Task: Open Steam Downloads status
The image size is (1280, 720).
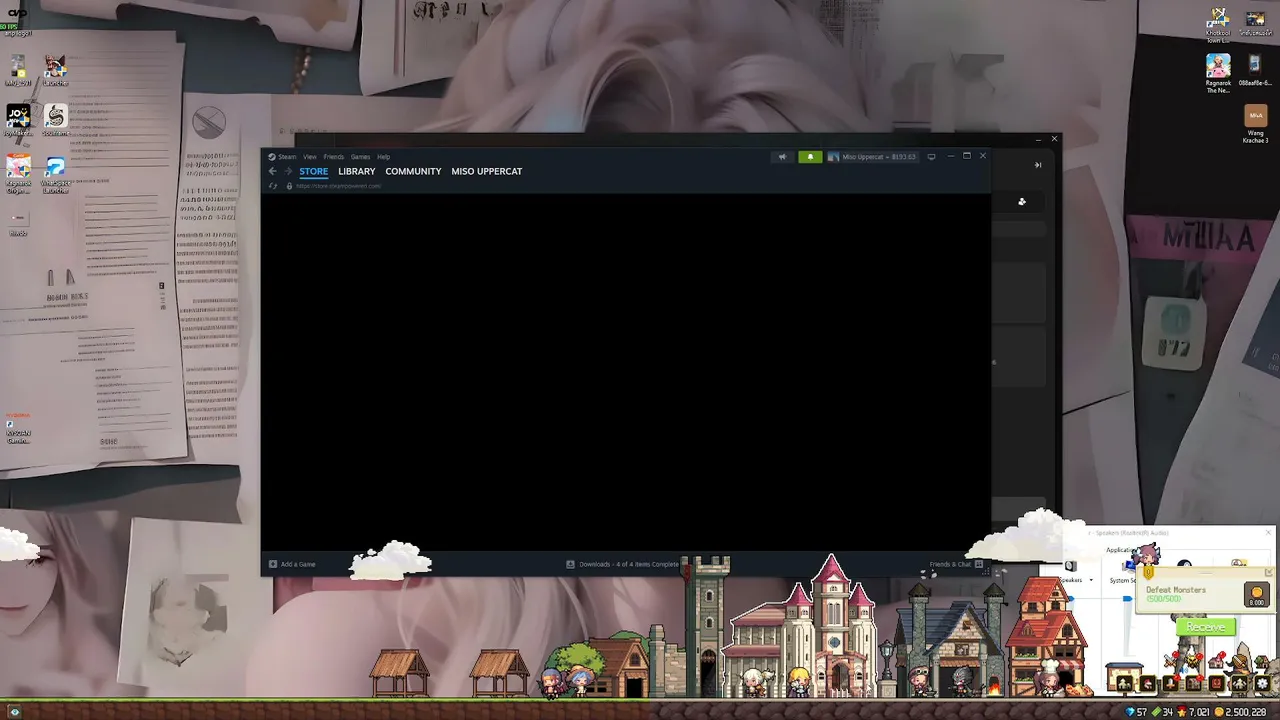Action: pos(623,564)
